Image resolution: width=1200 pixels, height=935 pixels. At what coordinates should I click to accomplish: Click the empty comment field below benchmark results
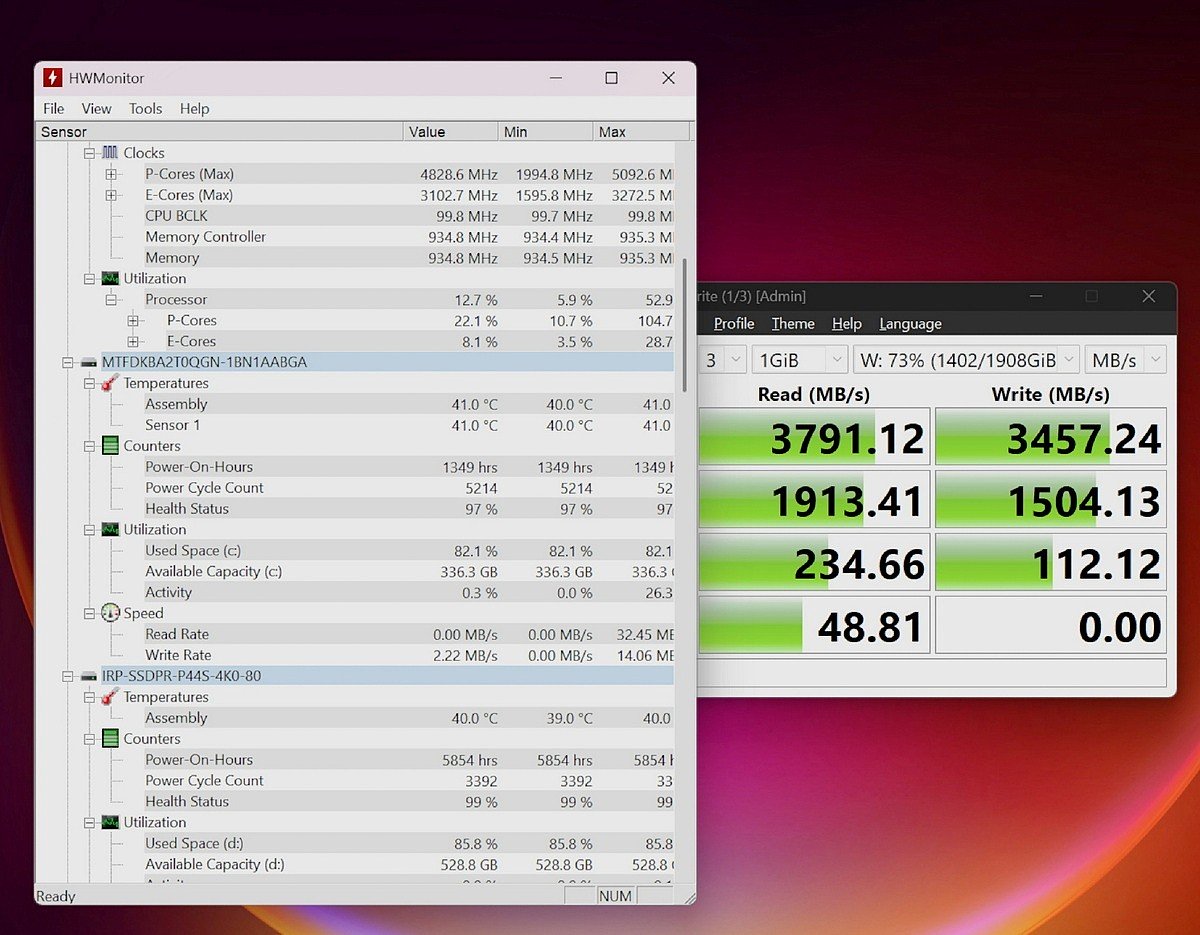932,673
